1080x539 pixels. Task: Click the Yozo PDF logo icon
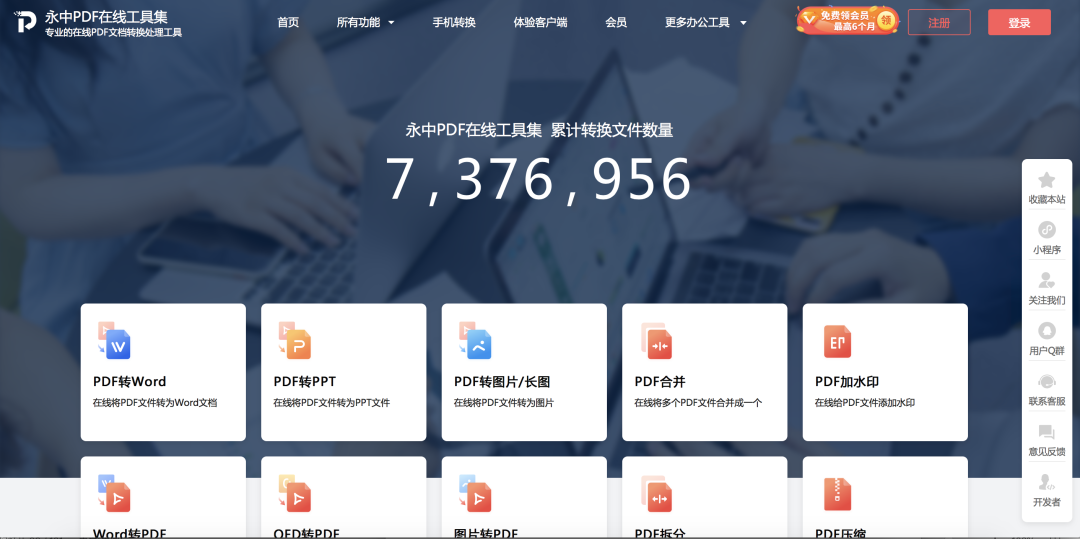point(25,22)
